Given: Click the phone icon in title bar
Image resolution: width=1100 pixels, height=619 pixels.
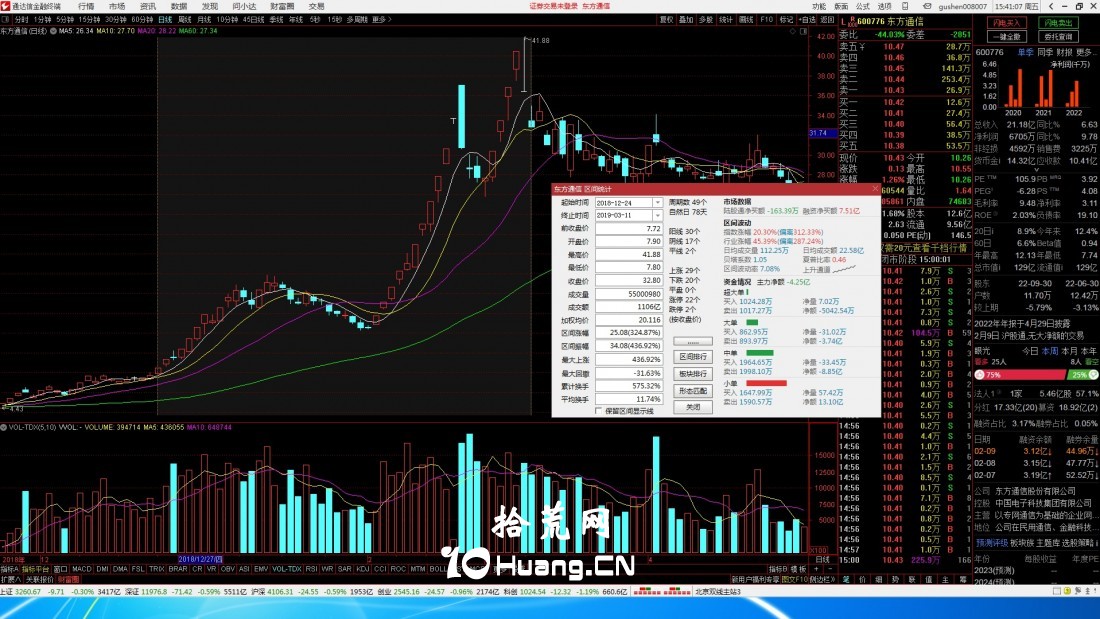Looking at the screenshot, I should (x=905, y=6).
